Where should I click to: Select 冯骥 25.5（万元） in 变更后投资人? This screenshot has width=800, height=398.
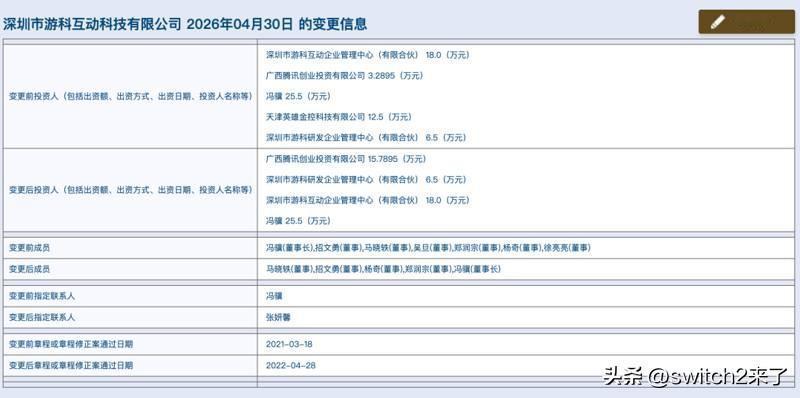tap(298, 221)
